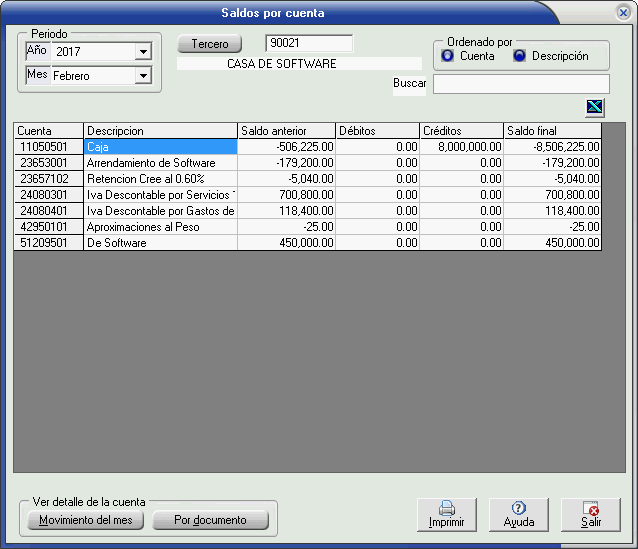This screenshot has width=638, height=549.
Task: Select the Arrendamiento de Software row
Action: click(x=160, y=163)
